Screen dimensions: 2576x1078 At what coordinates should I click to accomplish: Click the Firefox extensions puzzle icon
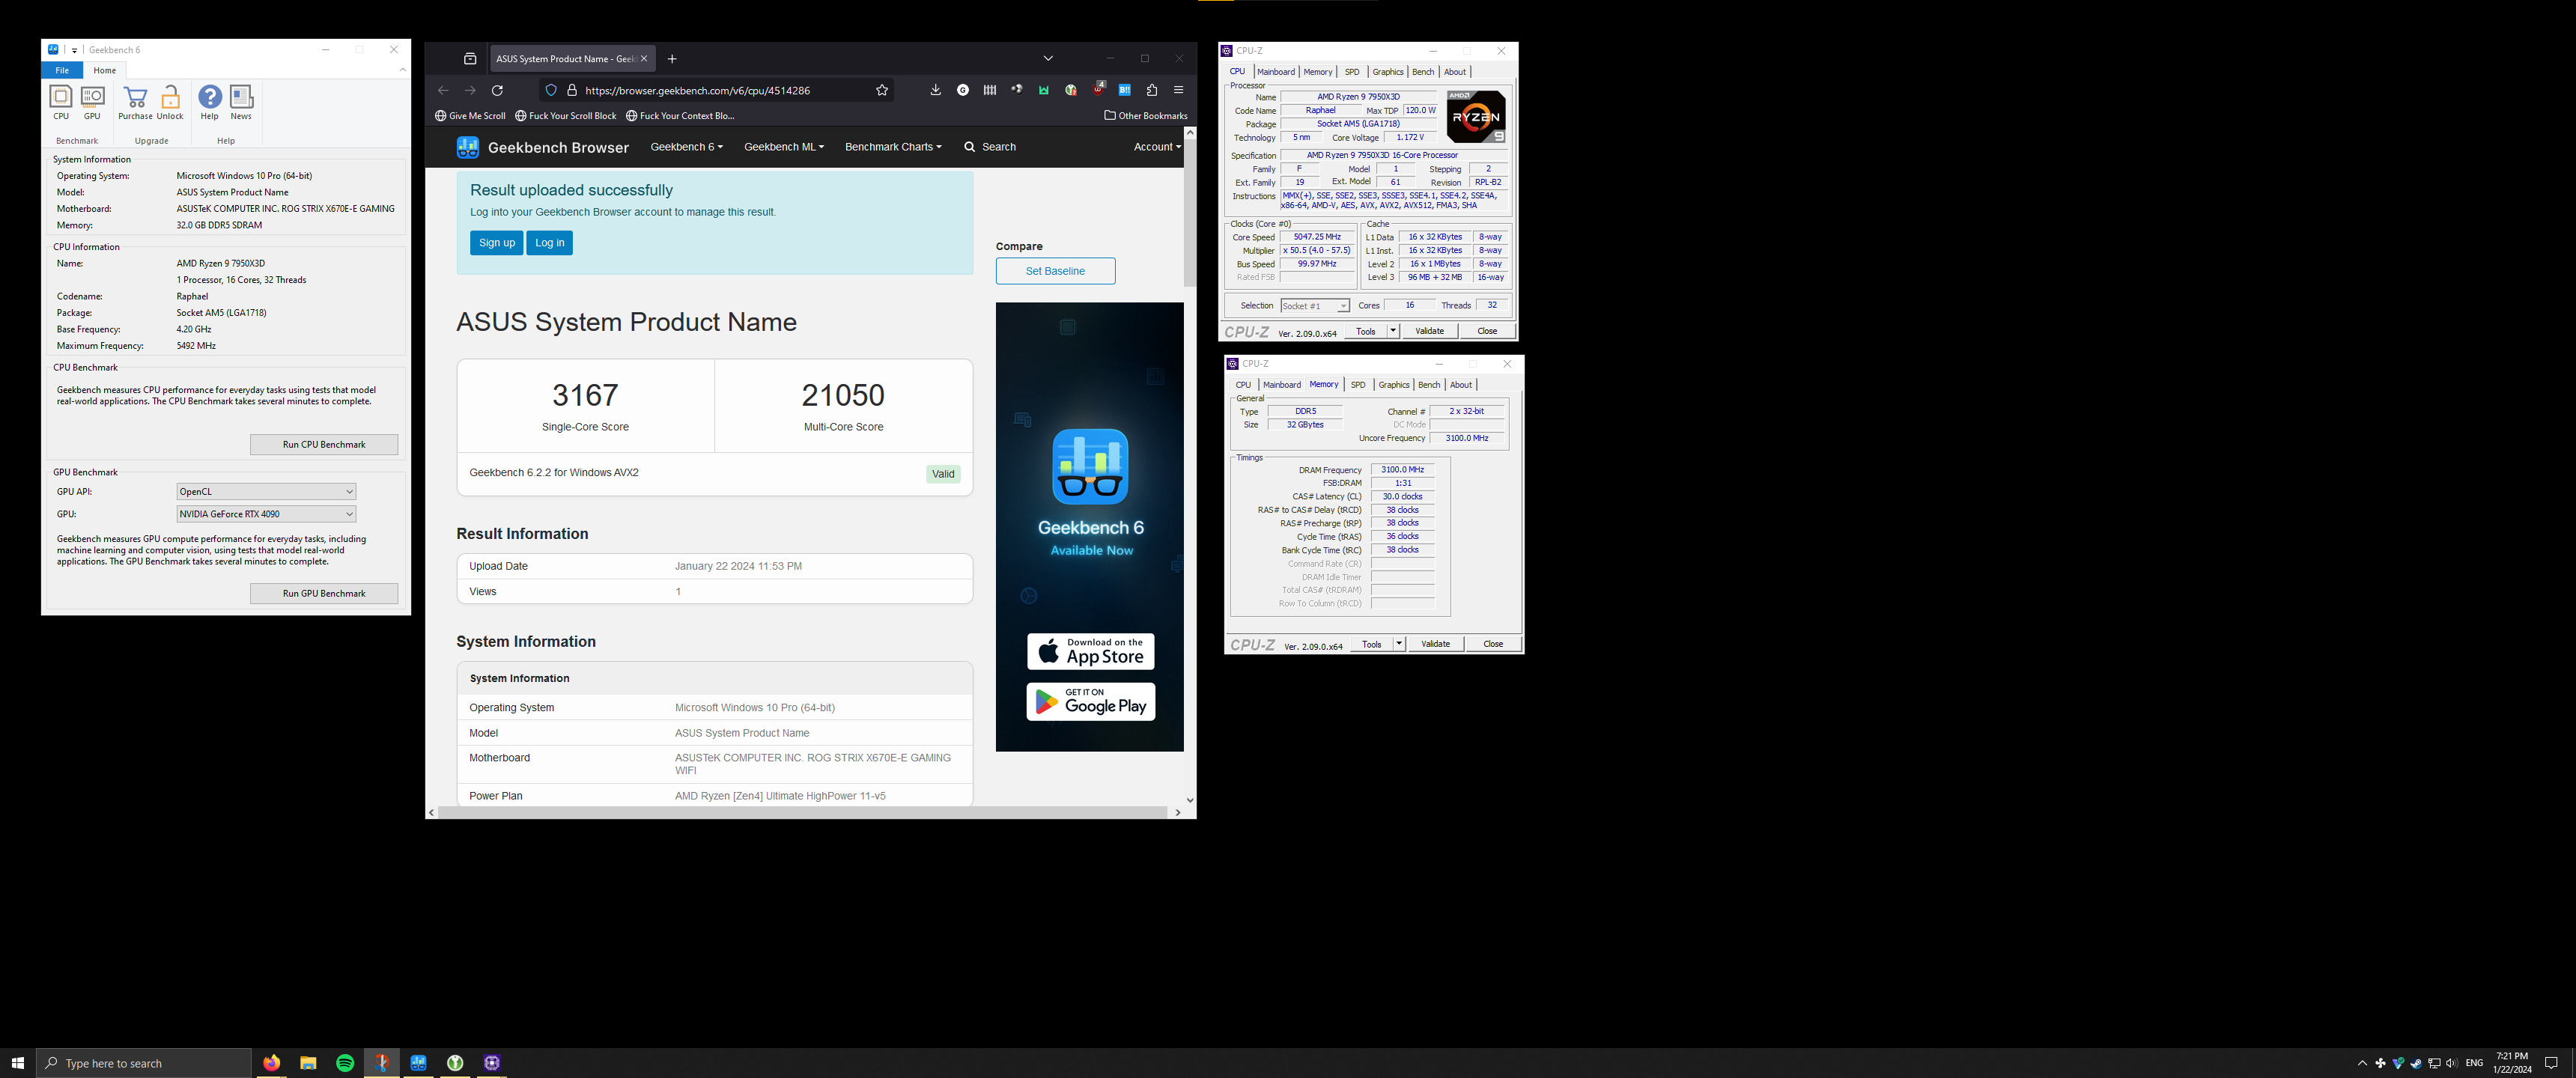point(1152,90)
